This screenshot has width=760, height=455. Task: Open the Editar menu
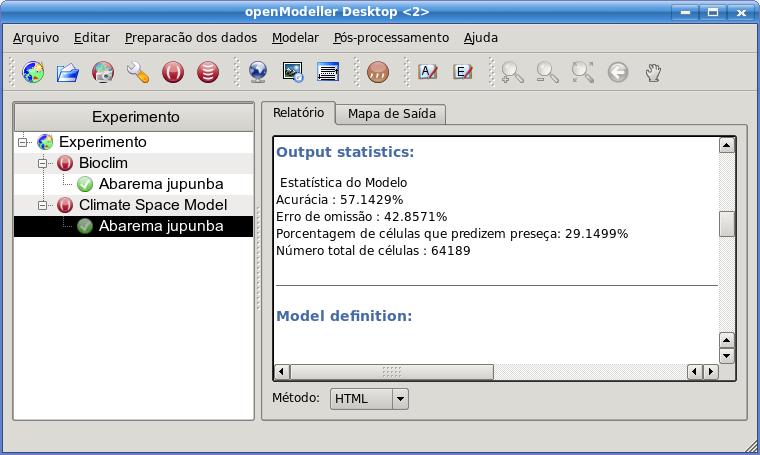92,38
